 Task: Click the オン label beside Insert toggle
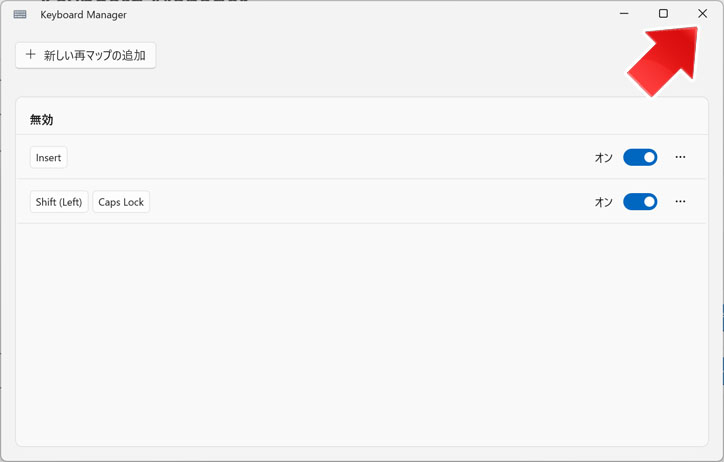coord(603,158)
